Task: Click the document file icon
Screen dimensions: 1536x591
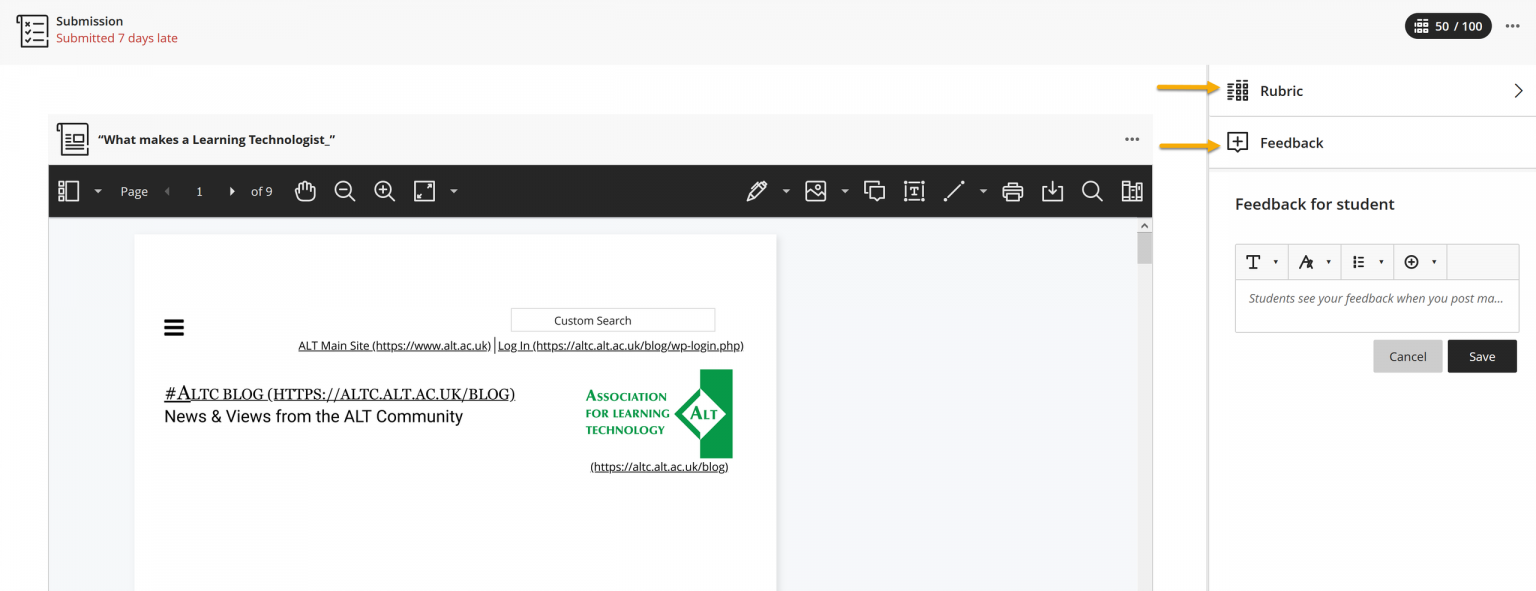Action: (x=73, y=139)
